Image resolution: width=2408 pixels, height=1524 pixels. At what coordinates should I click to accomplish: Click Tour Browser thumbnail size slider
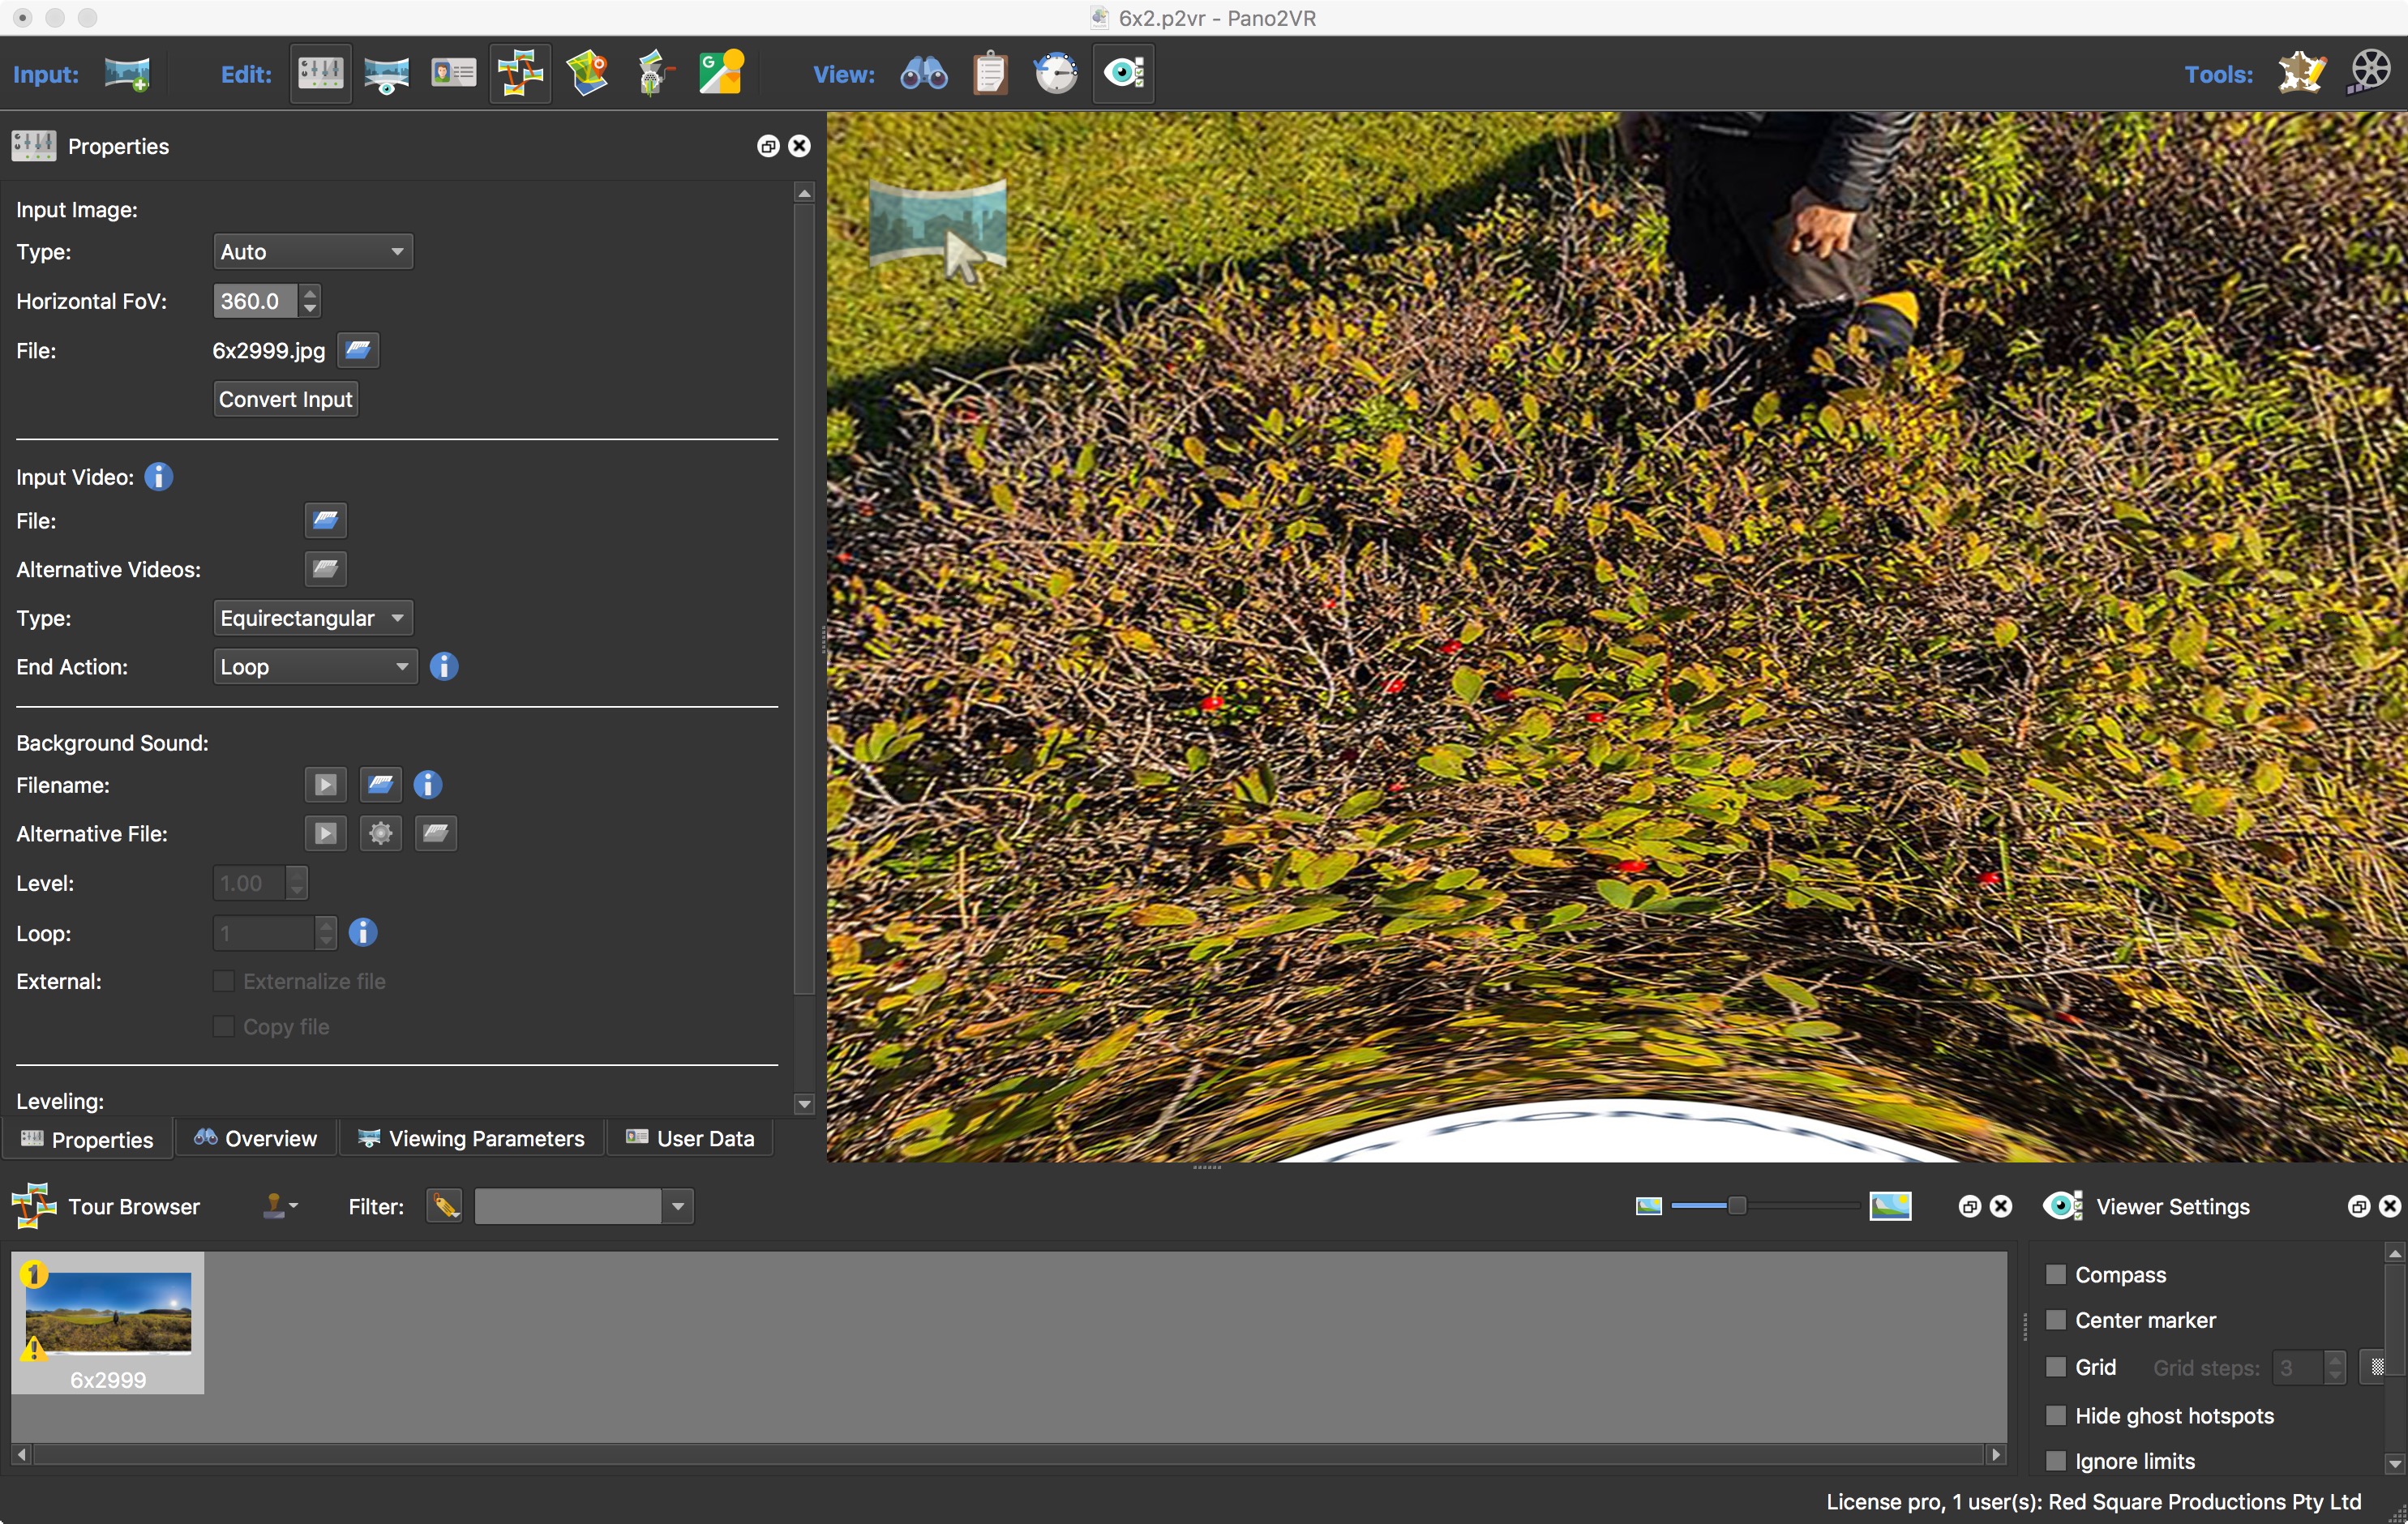click(1765, 1206)
